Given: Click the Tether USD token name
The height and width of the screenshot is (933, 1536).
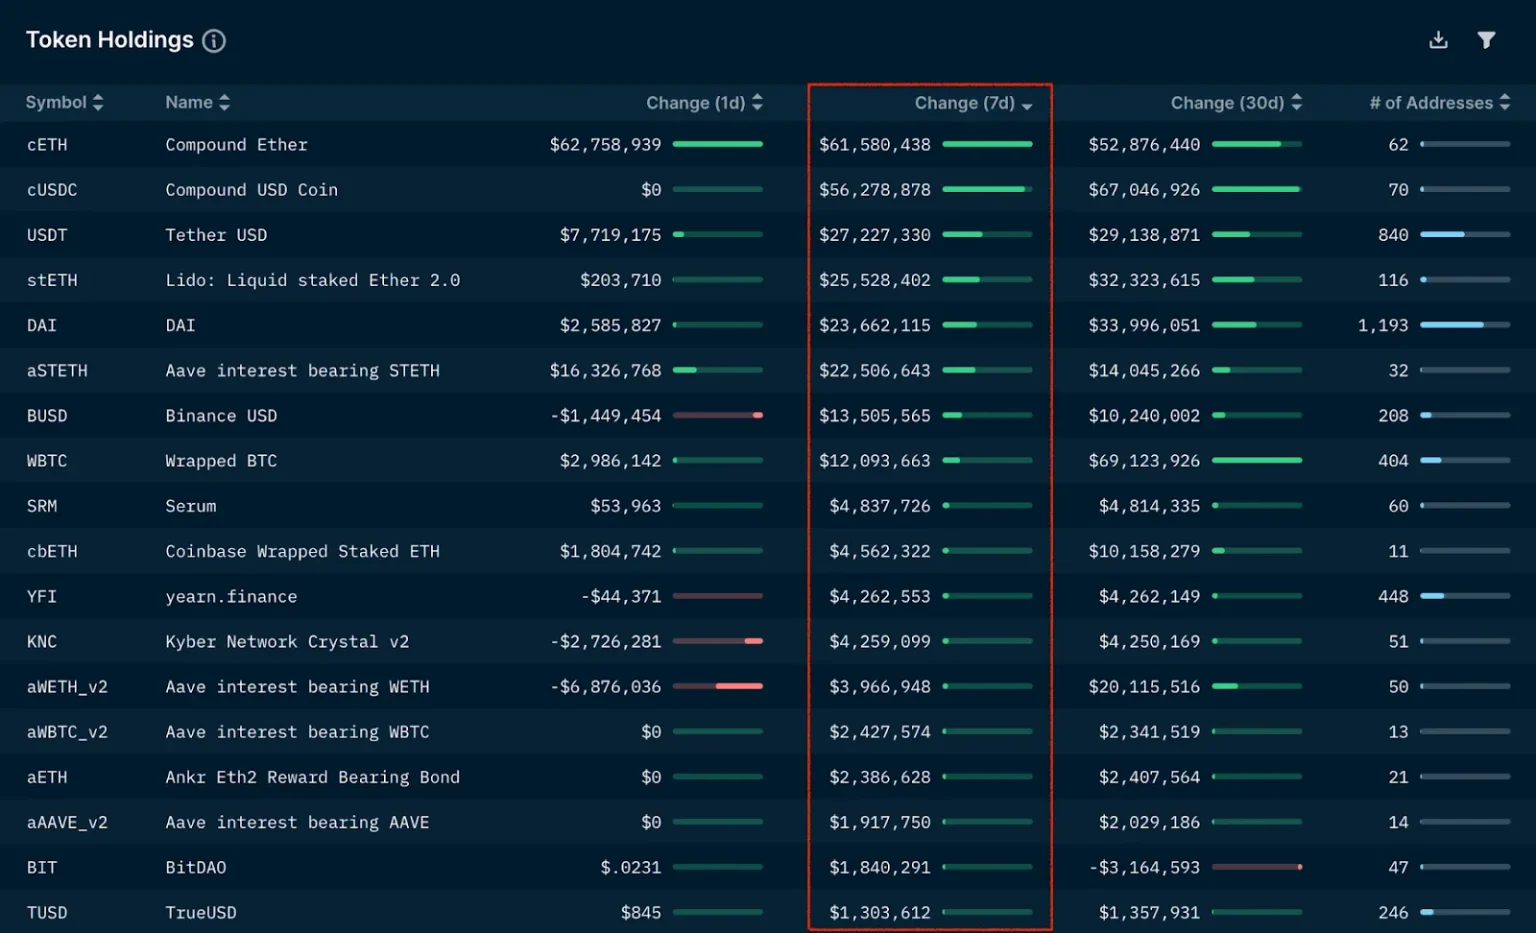Looking at the screenshot, I should (216, 235).
